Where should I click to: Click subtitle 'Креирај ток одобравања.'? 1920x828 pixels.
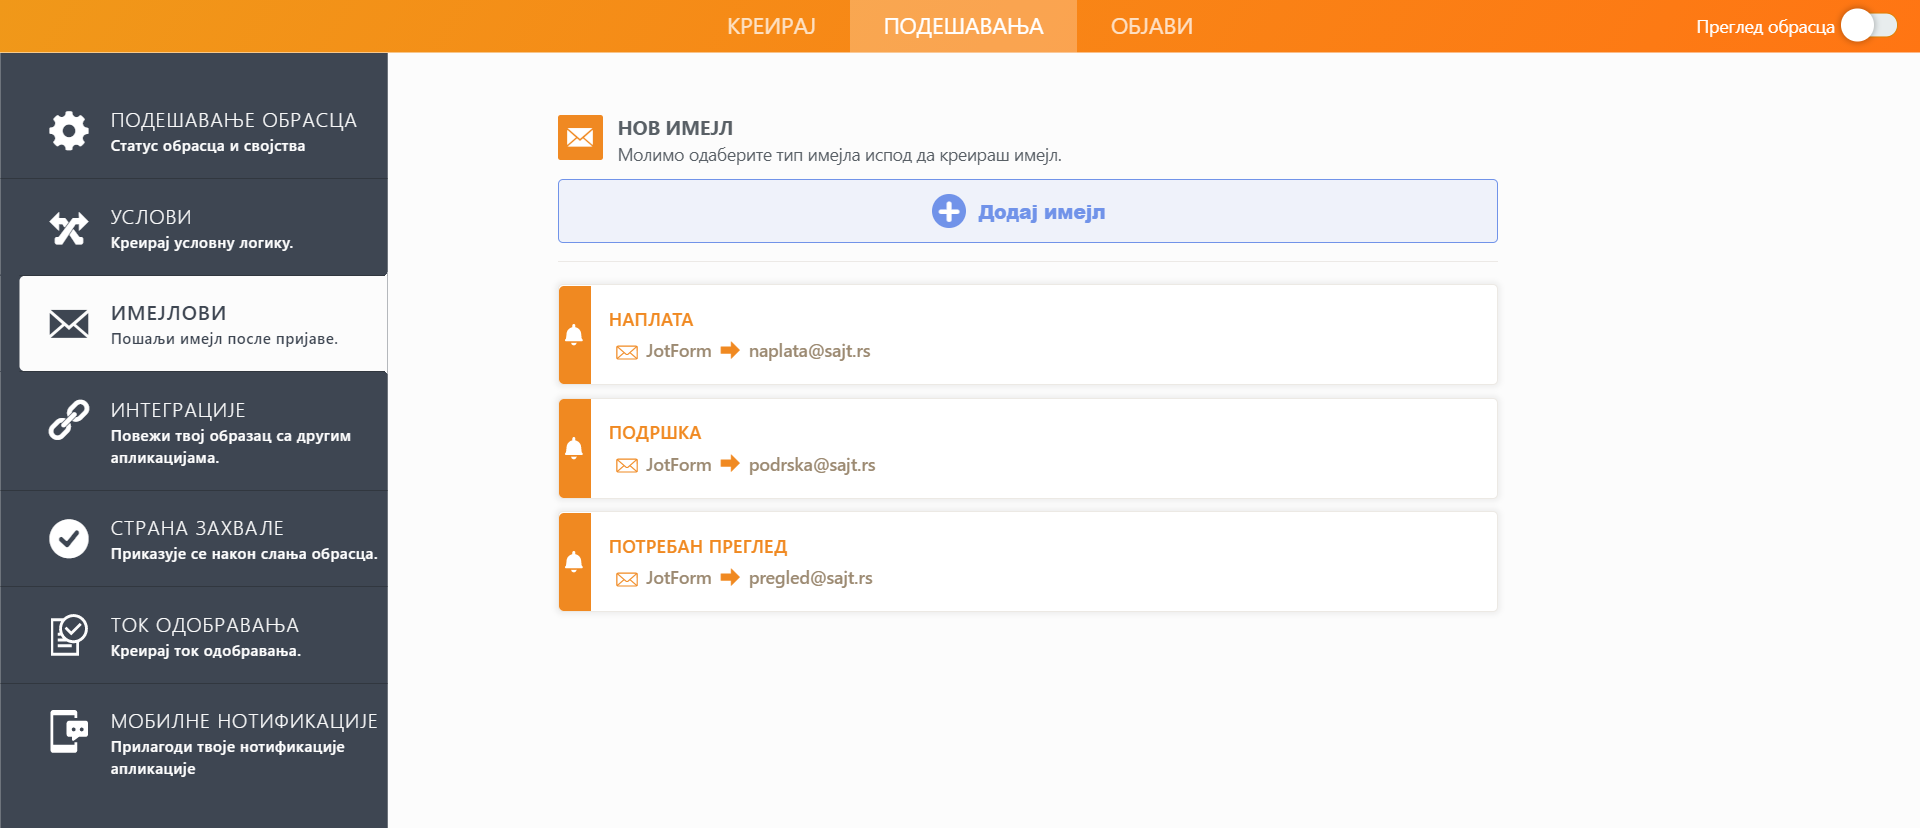click(x=205, y=651)
